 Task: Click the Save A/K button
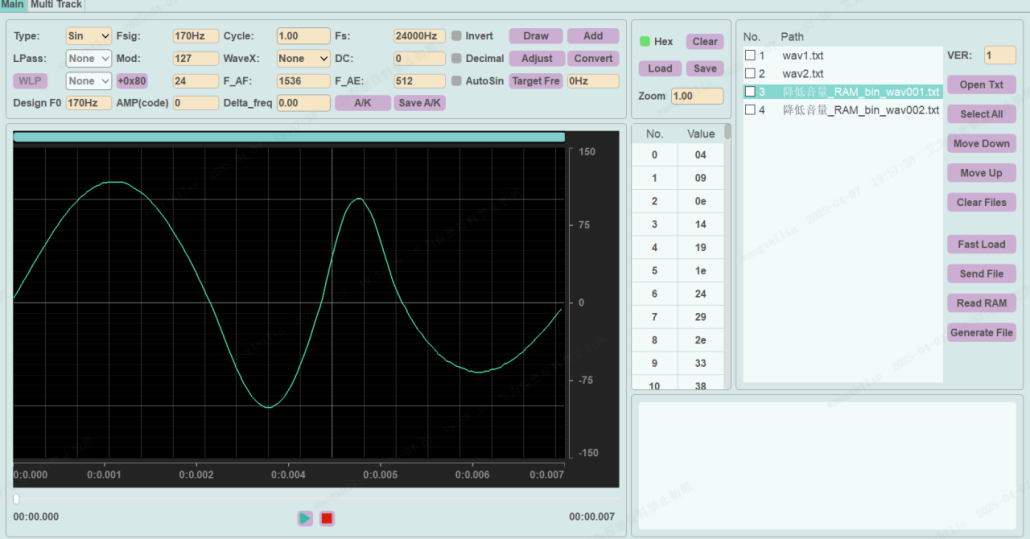click(420, 103)
